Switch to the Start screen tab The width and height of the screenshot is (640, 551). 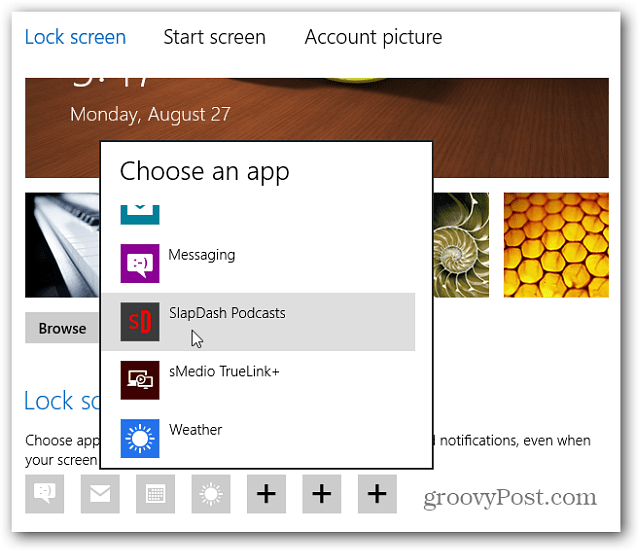(x=214, y=37)
